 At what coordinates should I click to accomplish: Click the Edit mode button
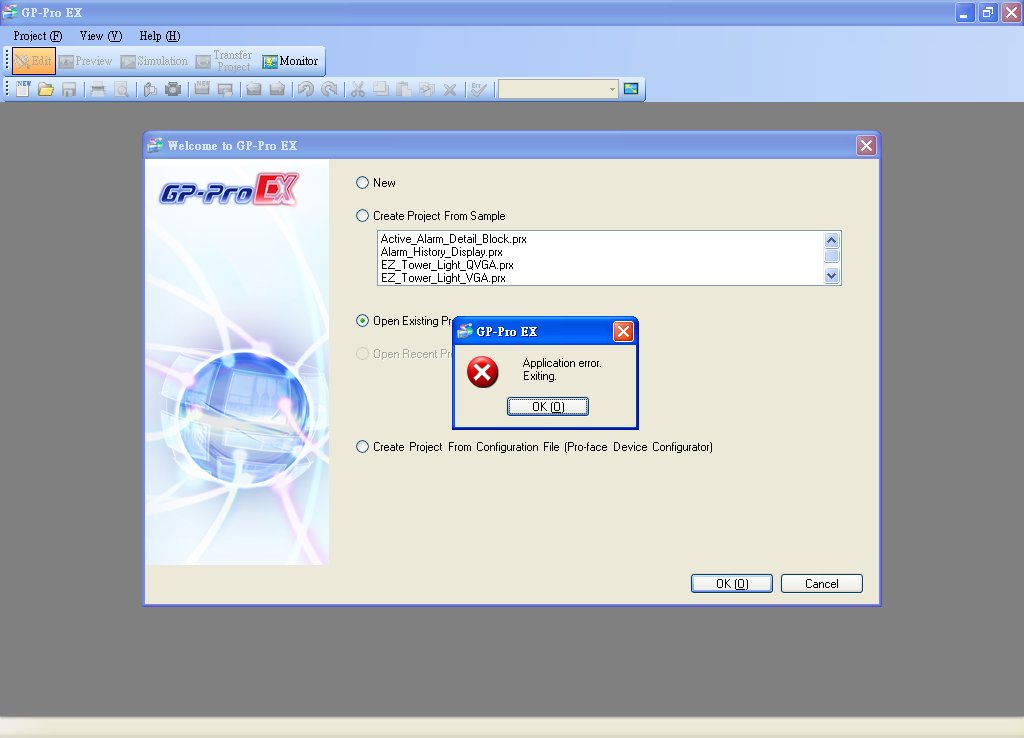point(34,61)
